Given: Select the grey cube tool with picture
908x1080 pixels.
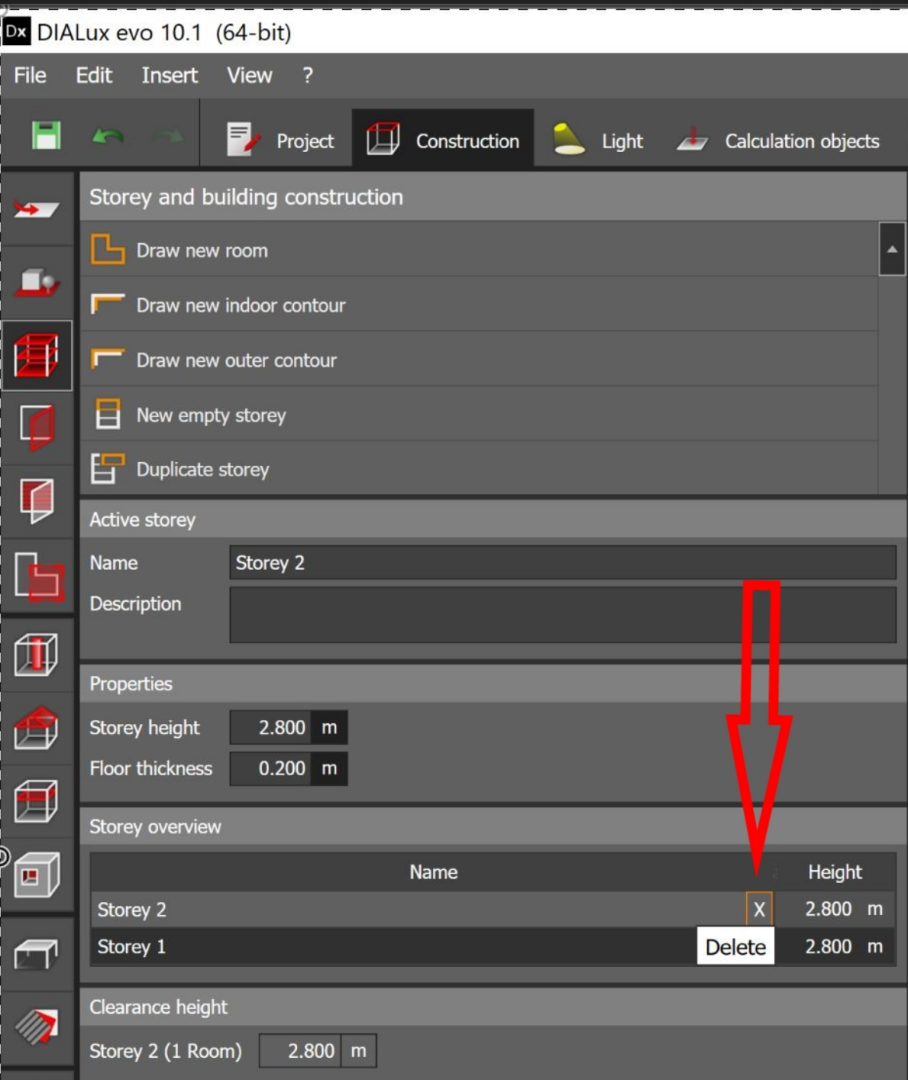Looking at the screenshot, I should coord(37,875).
